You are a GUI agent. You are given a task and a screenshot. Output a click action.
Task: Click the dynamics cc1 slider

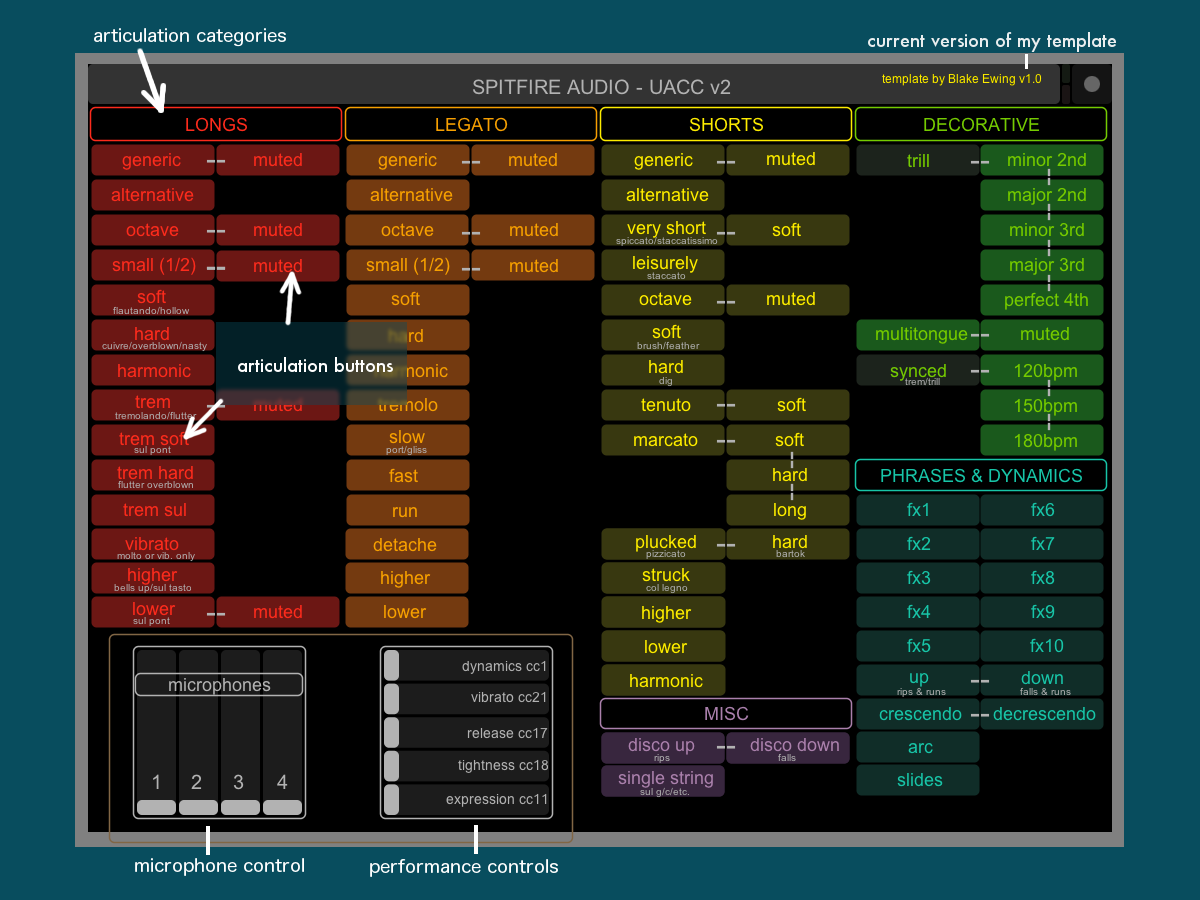[x=466, y=665]
